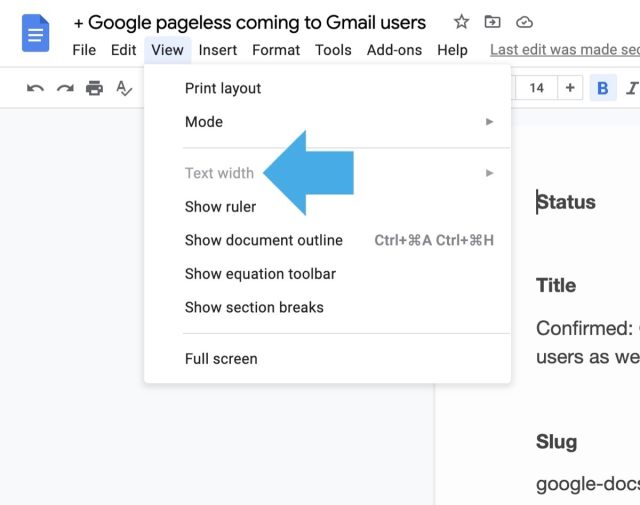
Task: Click the font size field showing 14
Action: coord(536,88)
